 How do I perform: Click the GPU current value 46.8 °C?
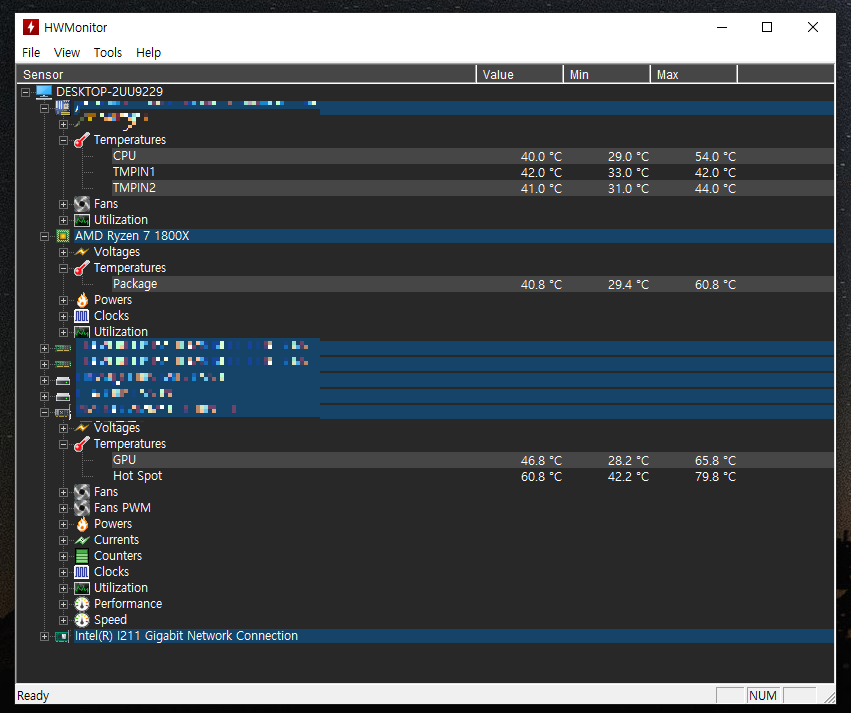click(541, 460)
